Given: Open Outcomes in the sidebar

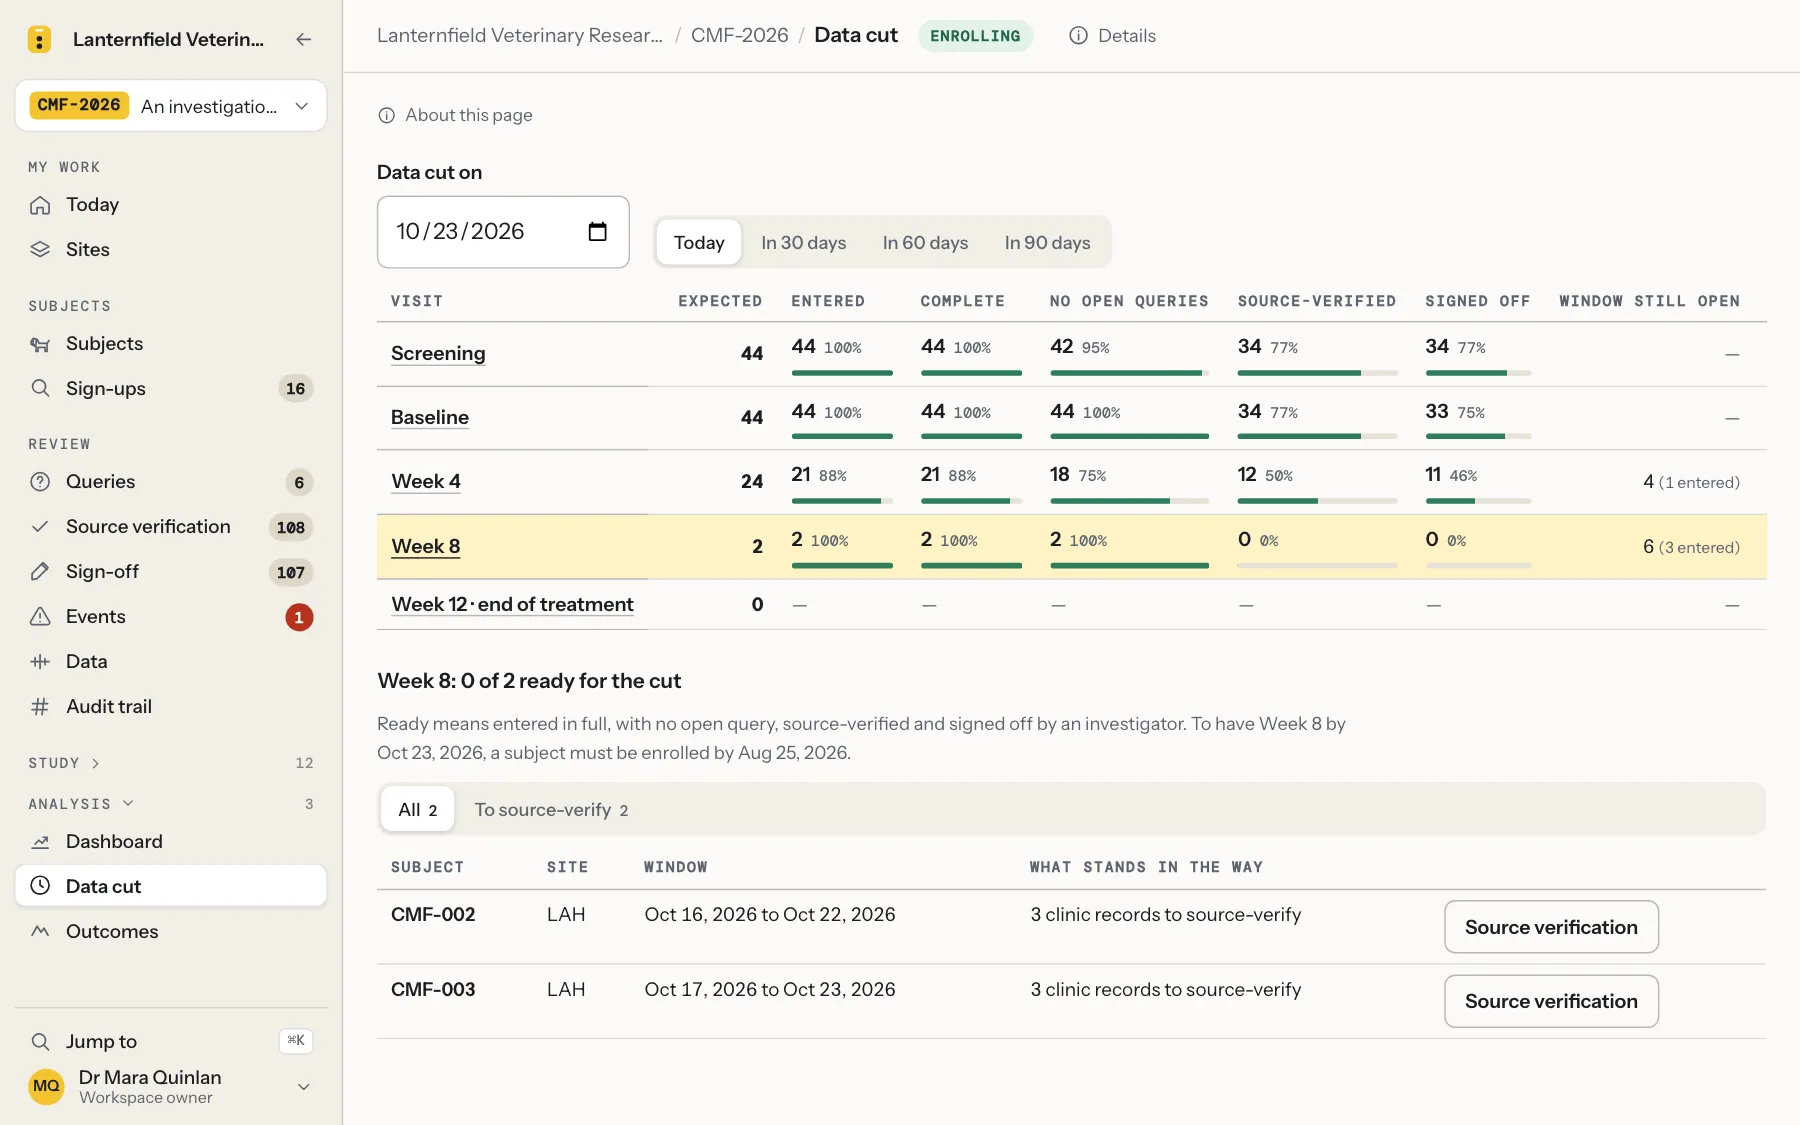Looking at the screenshot, I should tap(171, 932).
